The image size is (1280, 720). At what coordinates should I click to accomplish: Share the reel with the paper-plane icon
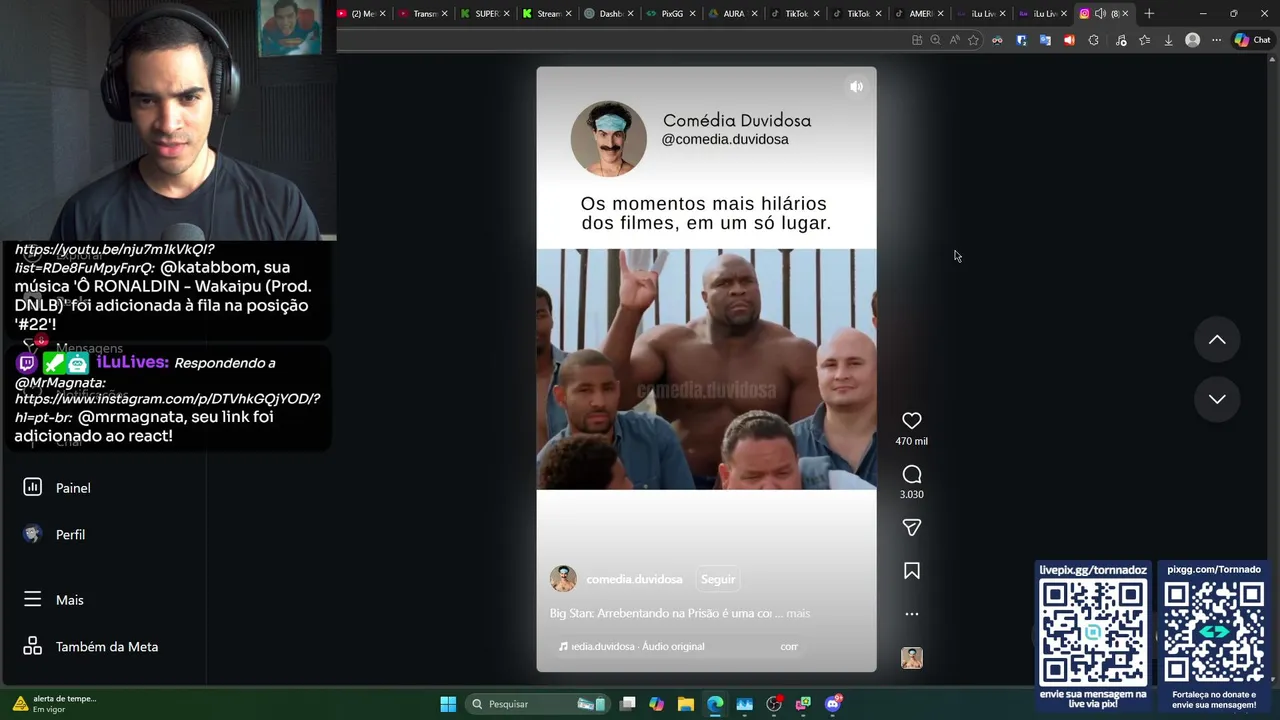click(911, 527)
